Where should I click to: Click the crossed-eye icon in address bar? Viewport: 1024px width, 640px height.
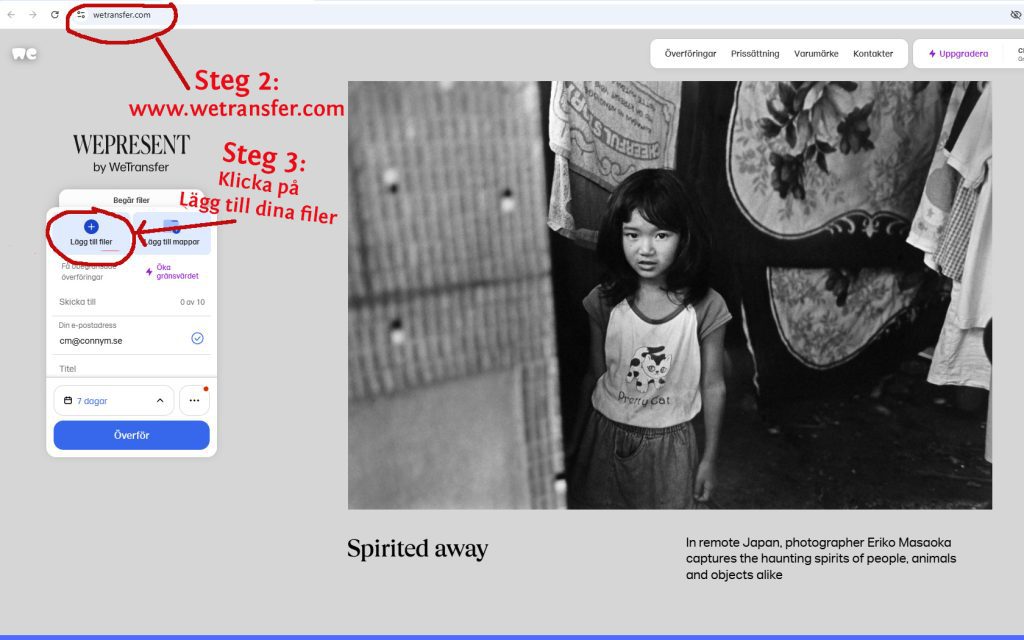pyautogui.click(x=1015, y=15)
